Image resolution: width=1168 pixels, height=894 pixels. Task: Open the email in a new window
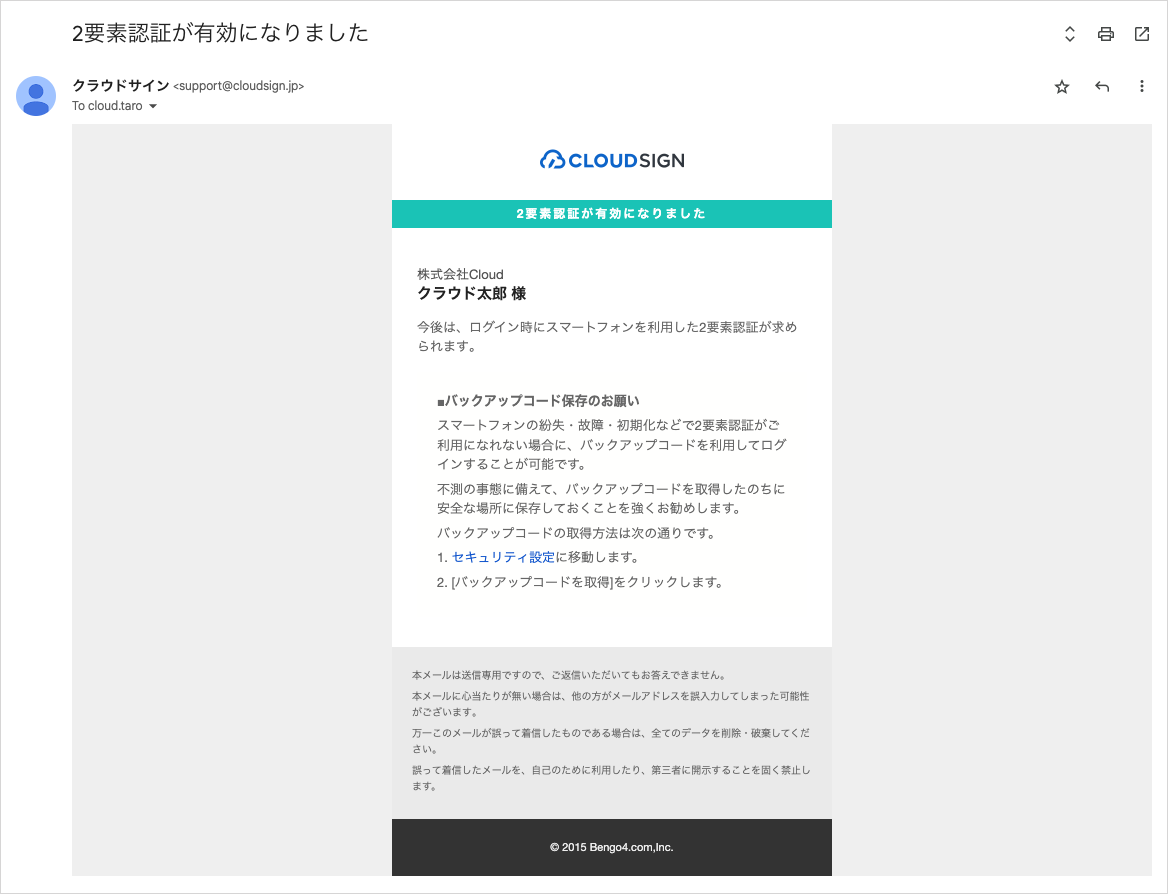click(1141, 34)
